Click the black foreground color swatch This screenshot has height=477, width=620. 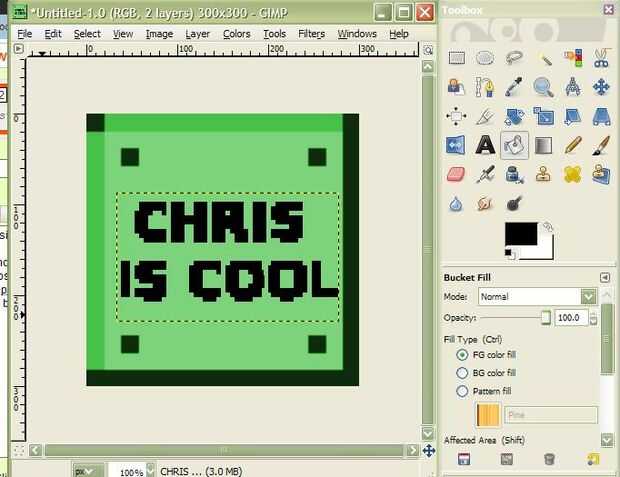pyautogui.click(x=521, y=234)
